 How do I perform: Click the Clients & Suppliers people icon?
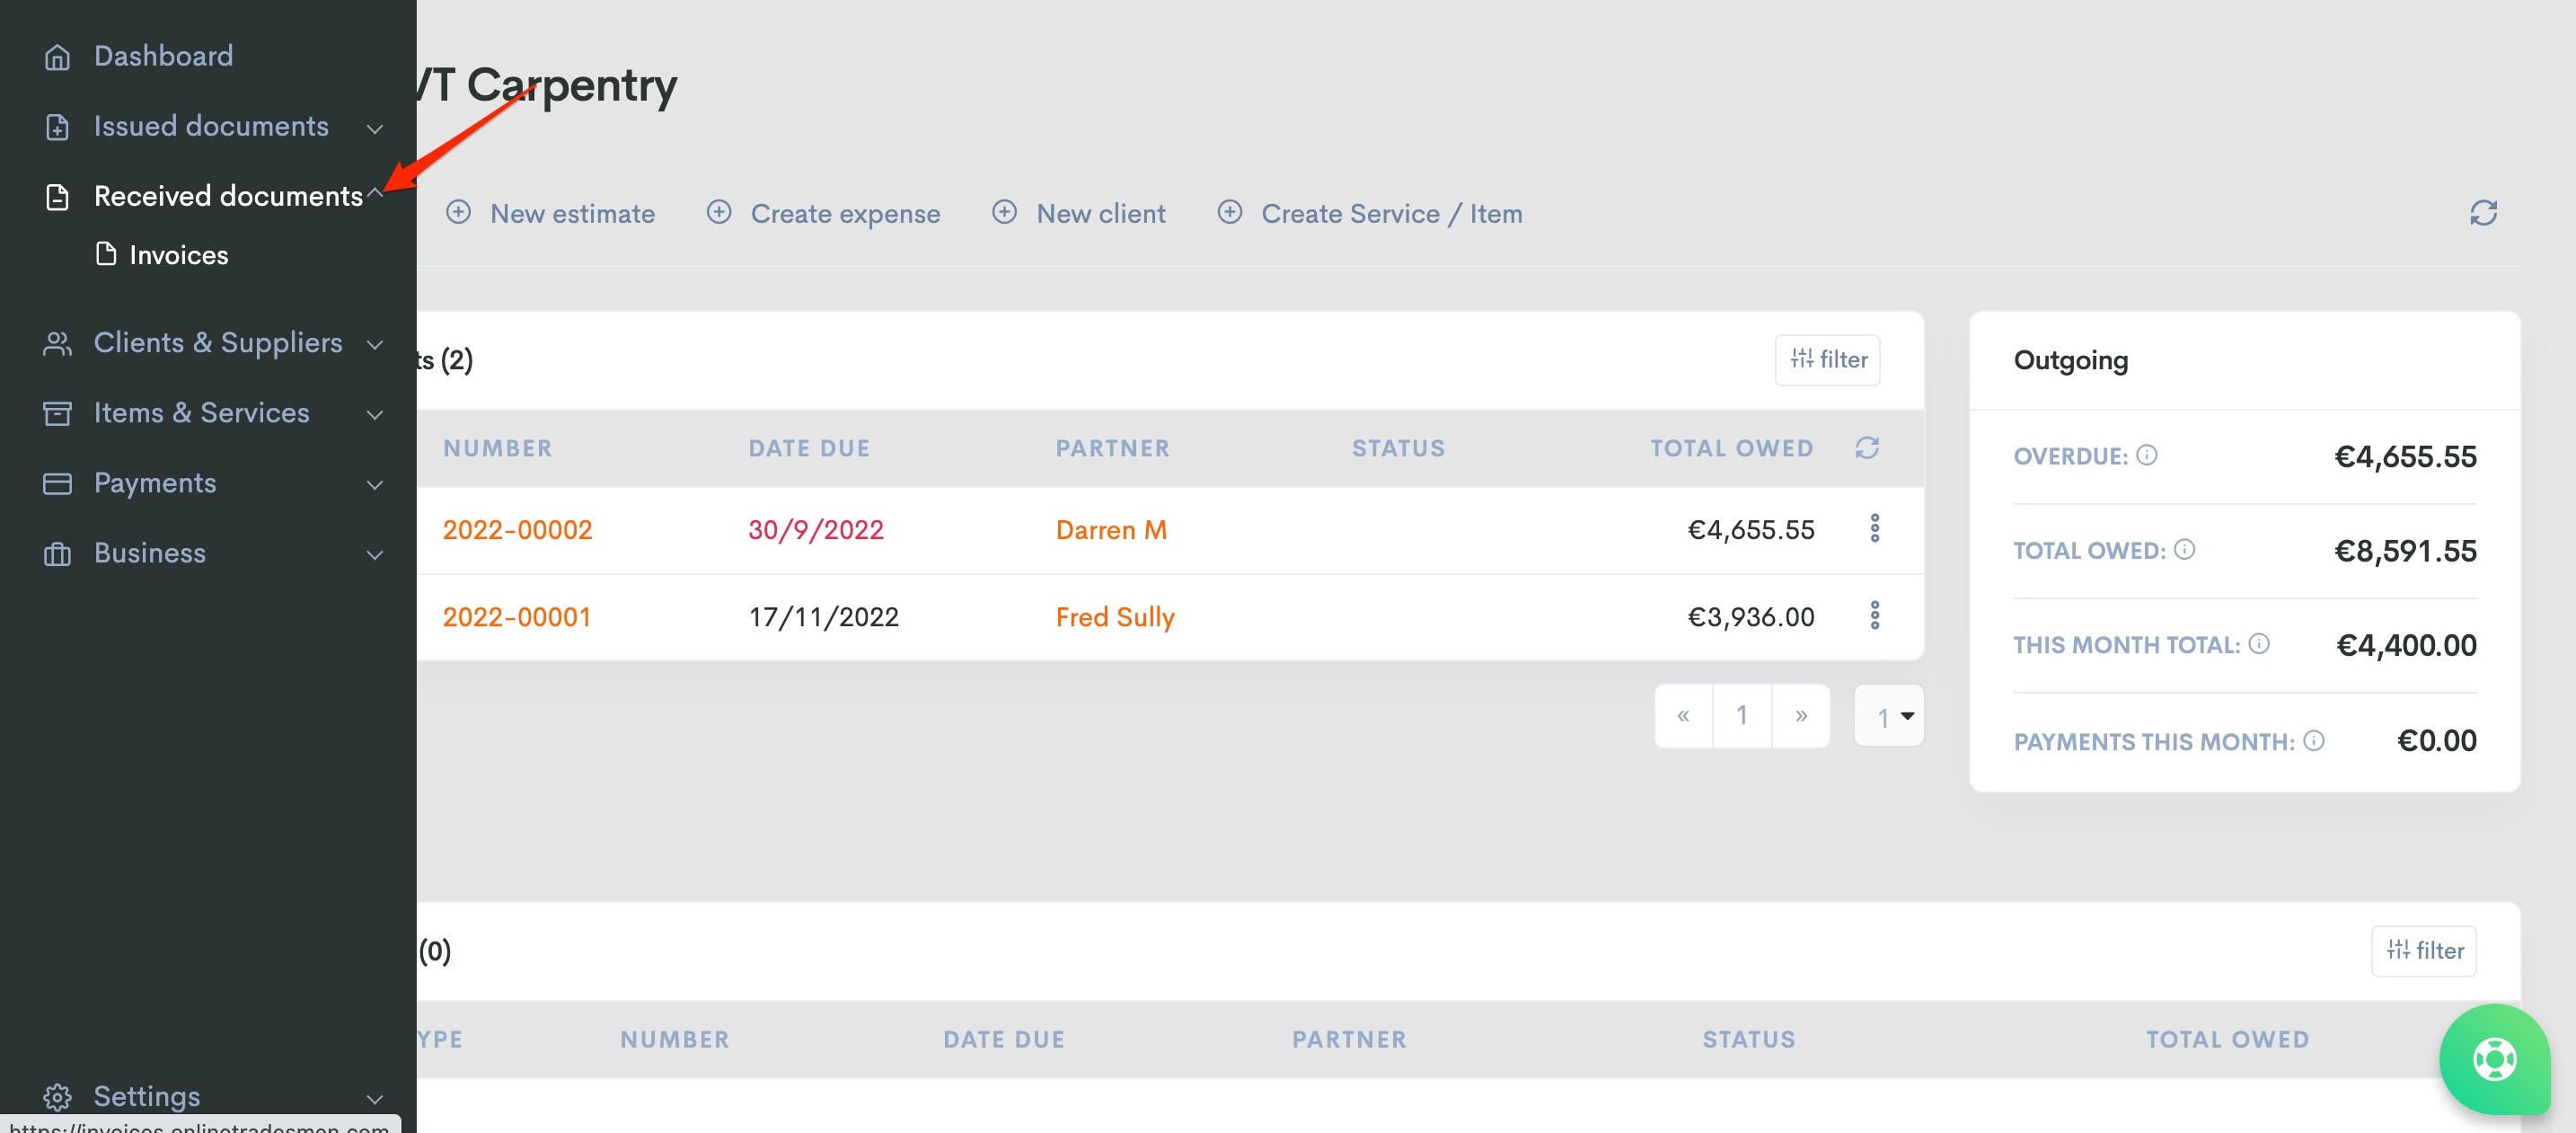click(x=57, y=344)
